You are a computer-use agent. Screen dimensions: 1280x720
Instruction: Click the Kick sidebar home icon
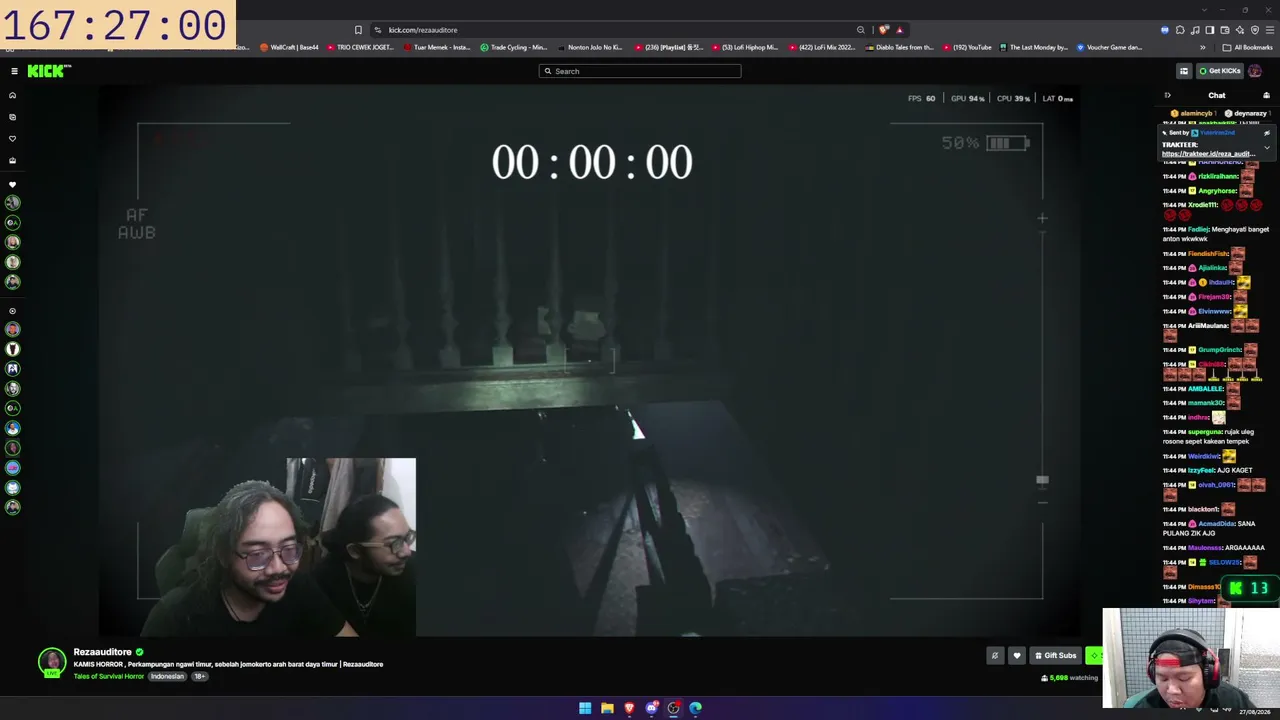(x=13, y=96)
